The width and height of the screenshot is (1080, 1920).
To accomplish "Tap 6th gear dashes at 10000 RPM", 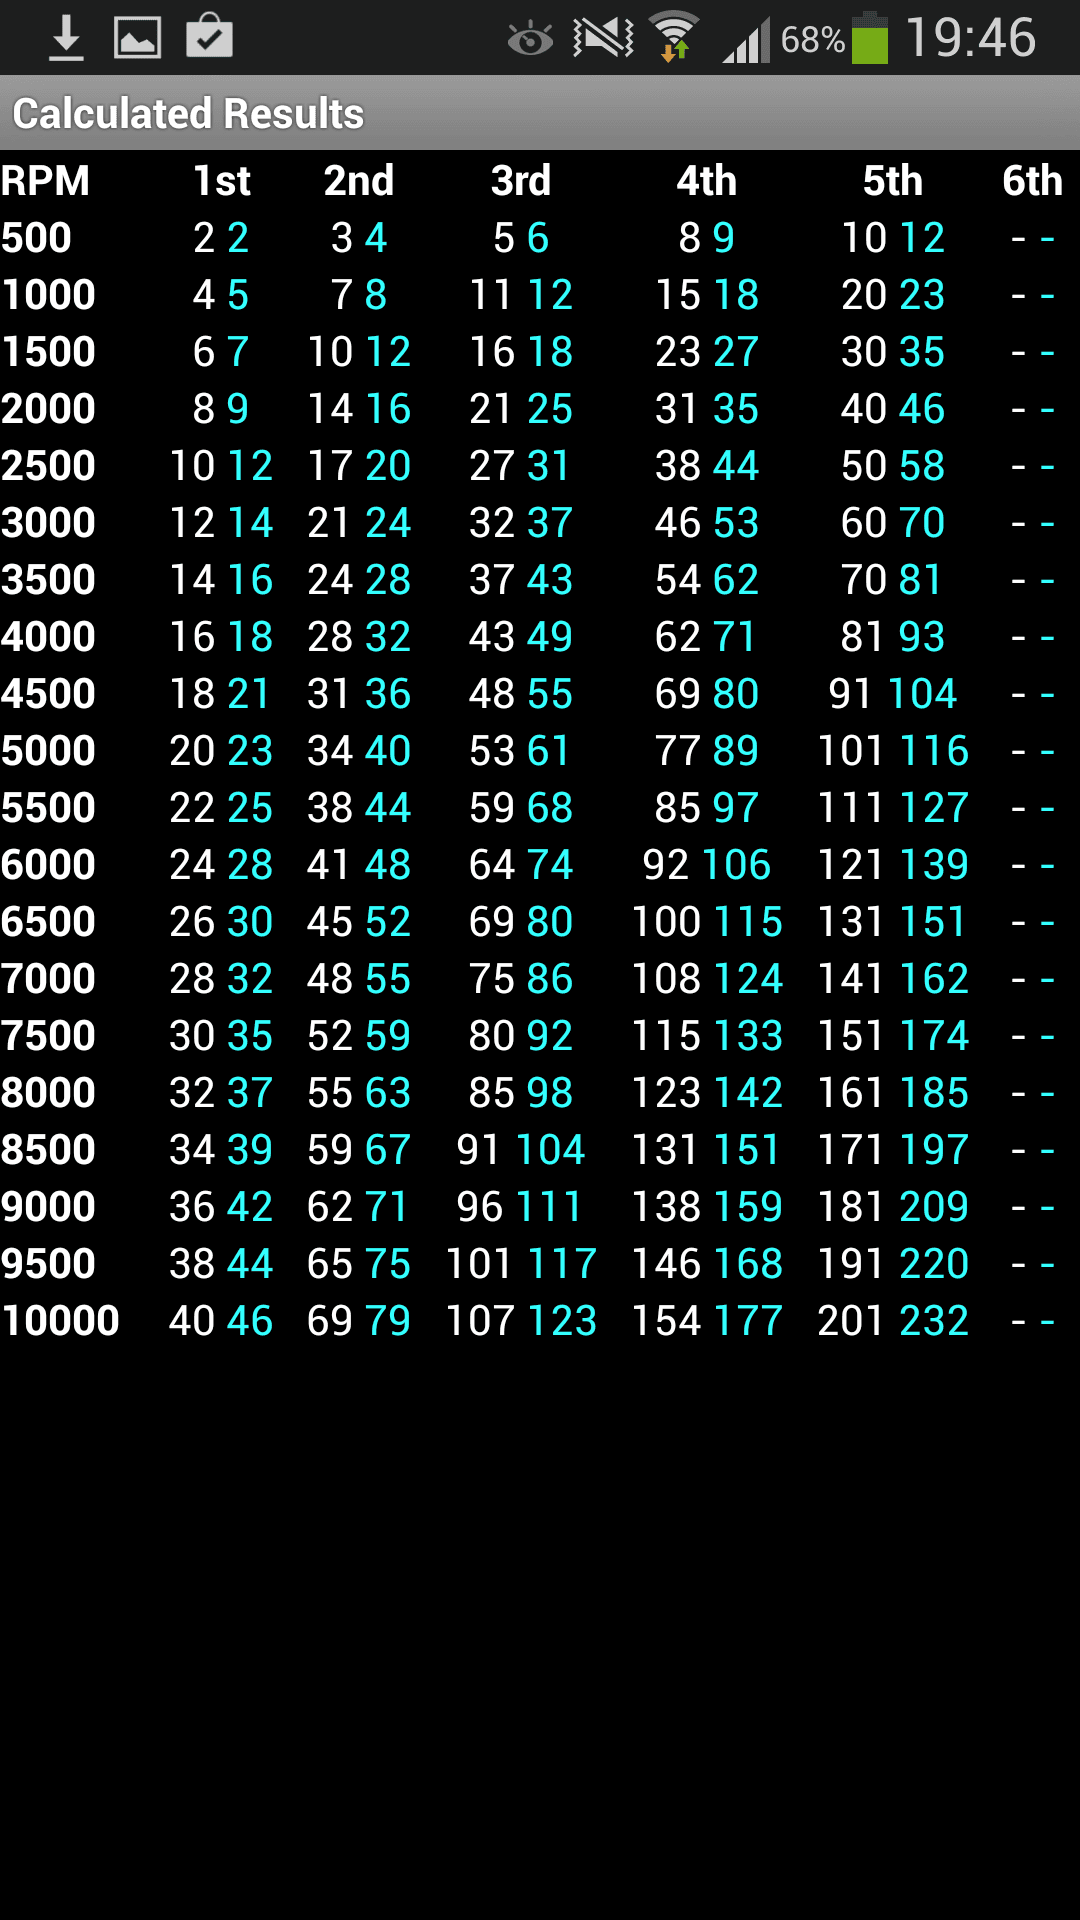I will pos(1033,1321).
